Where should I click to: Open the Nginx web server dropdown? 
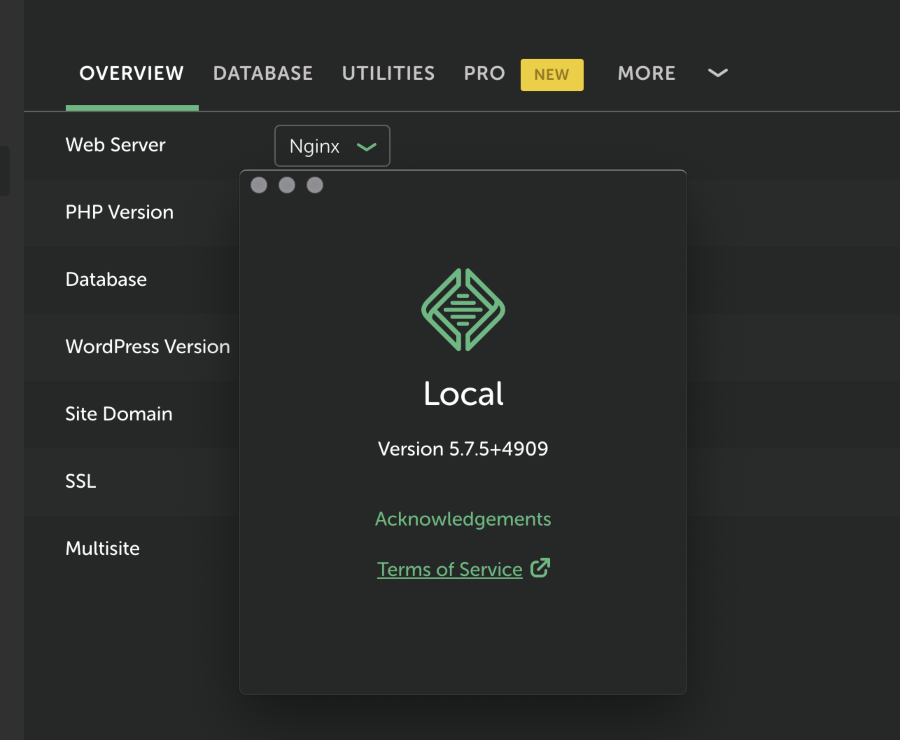point(332,146)
